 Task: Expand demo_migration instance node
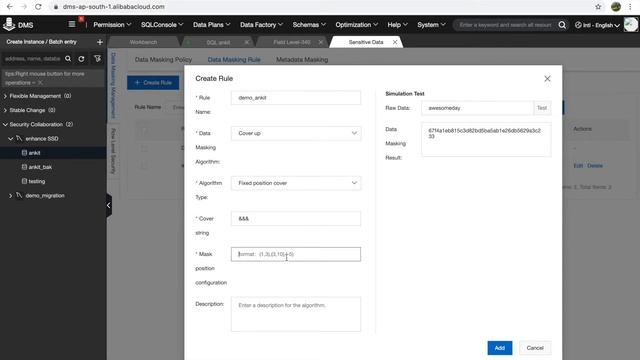(x=11, y=196)
